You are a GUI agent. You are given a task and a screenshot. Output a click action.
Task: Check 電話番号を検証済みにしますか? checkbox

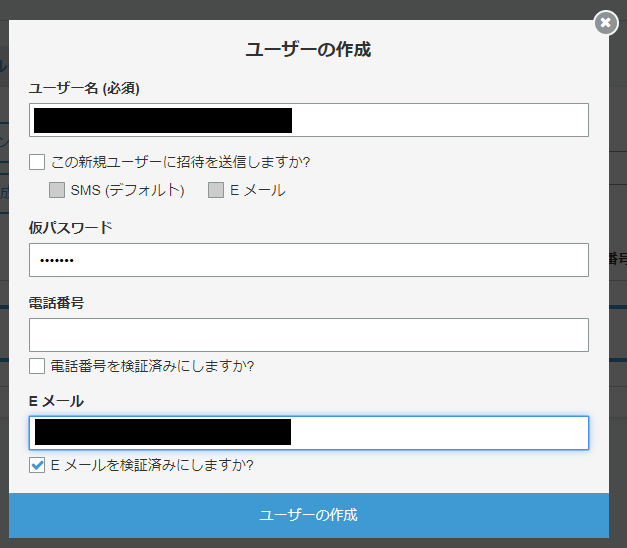(x=37, y=366)
